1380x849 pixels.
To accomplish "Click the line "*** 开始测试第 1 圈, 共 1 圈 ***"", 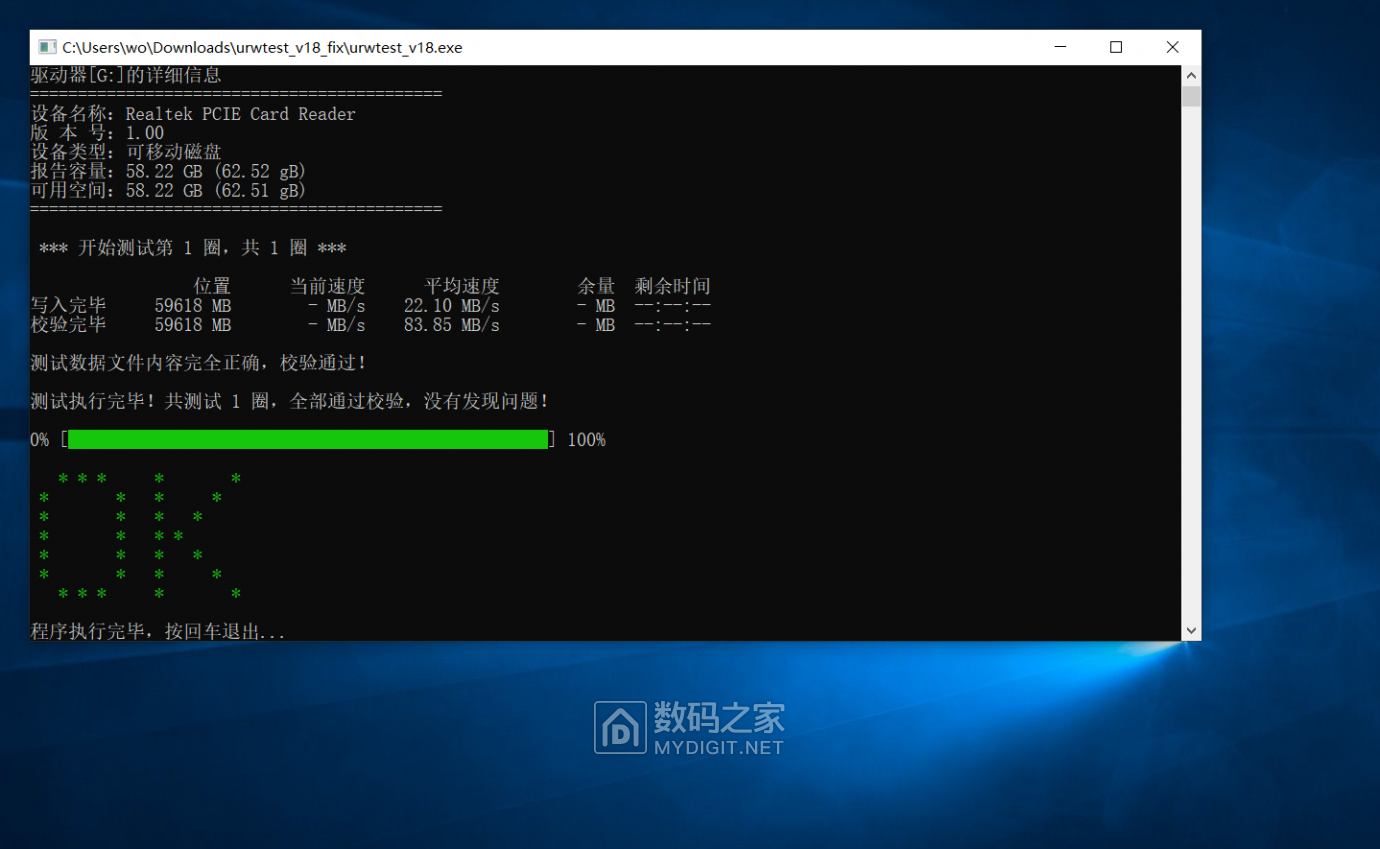I will 193,248.
